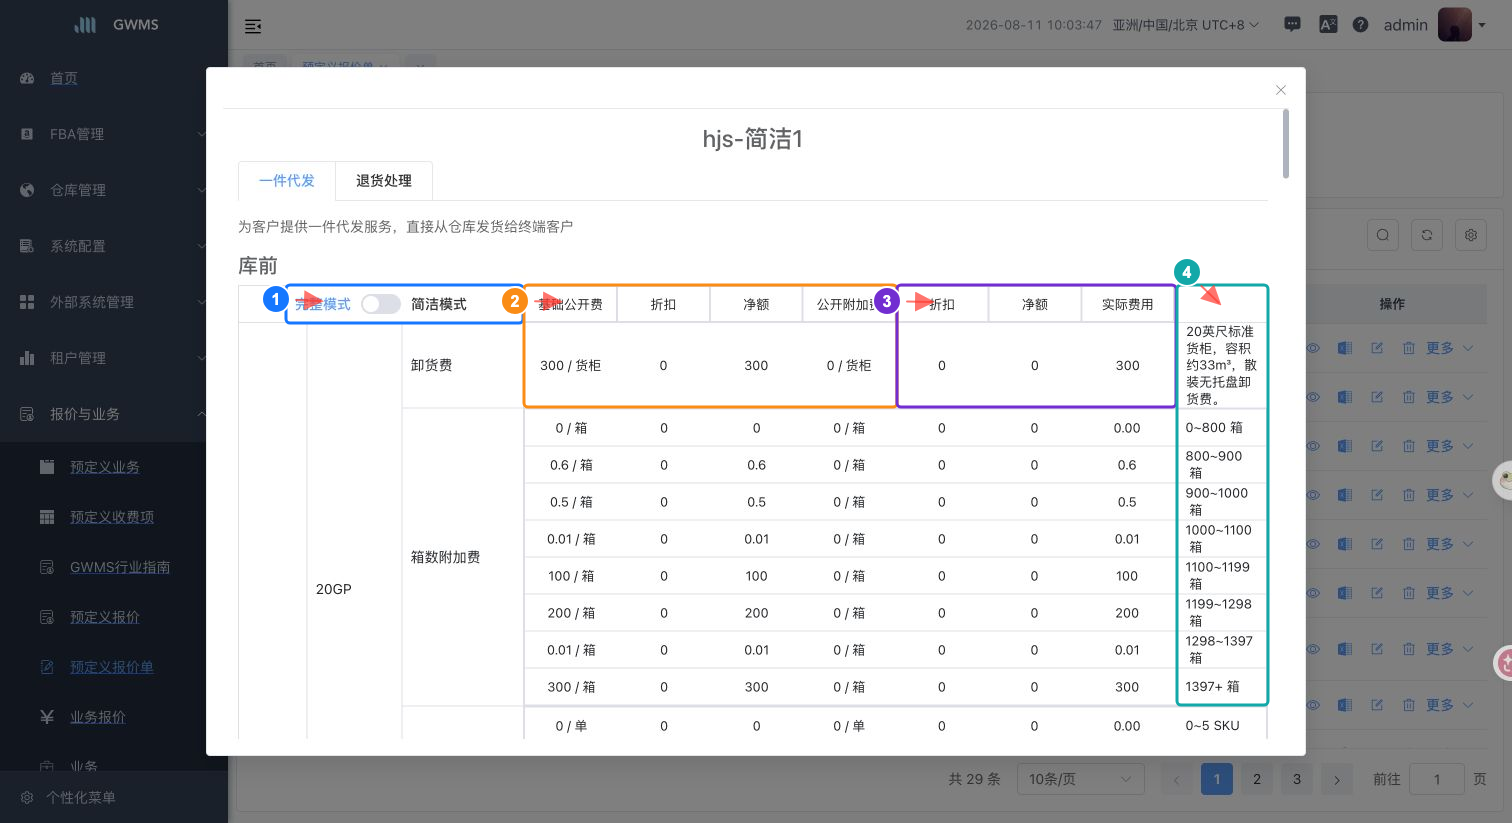Click the home icon beside 首页
This screenshot has height=823, width=1512.
coord(27,78)
